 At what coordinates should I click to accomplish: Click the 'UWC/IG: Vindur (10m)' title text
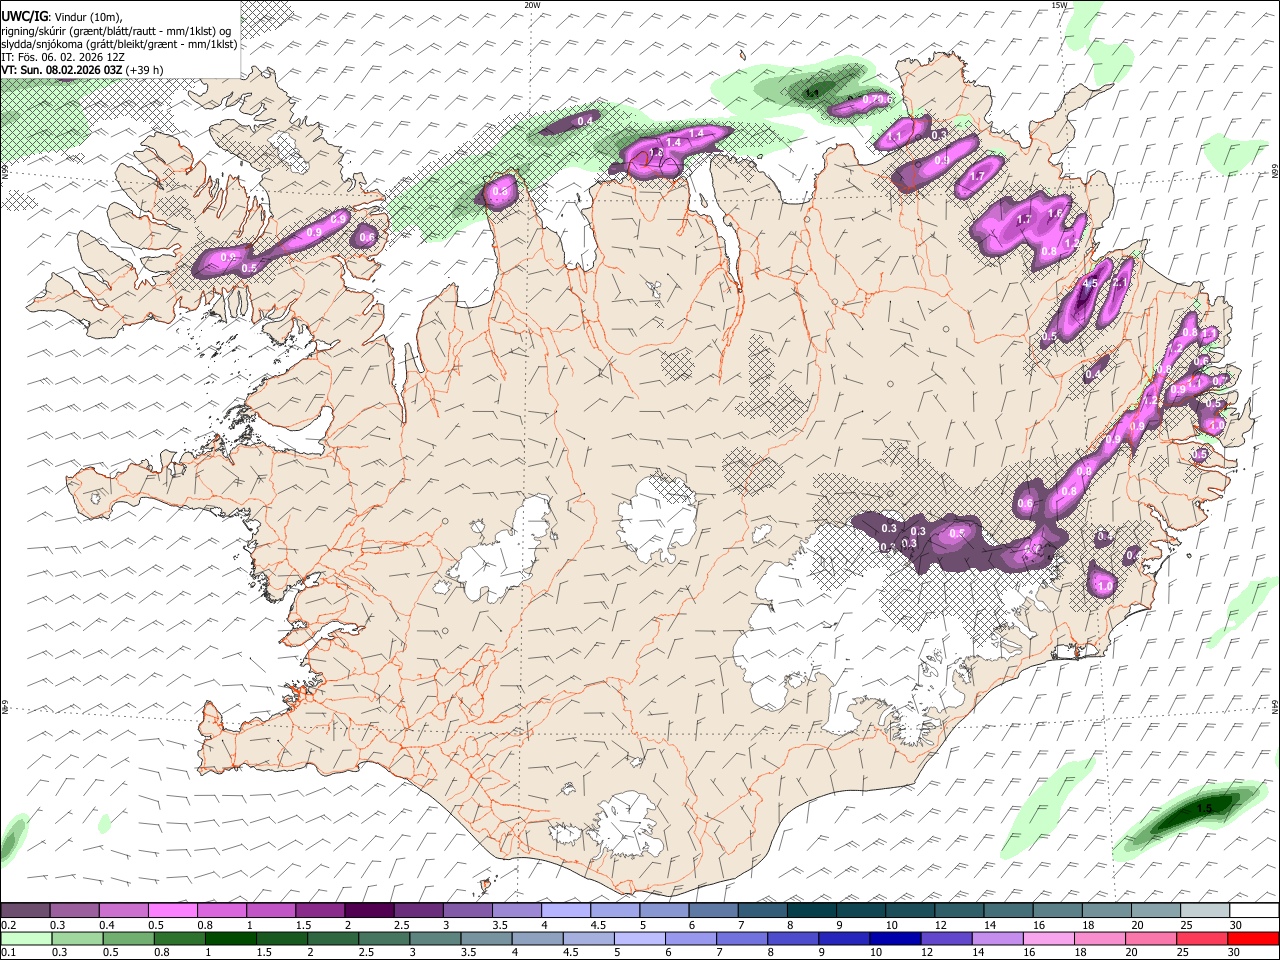point(62,17)
